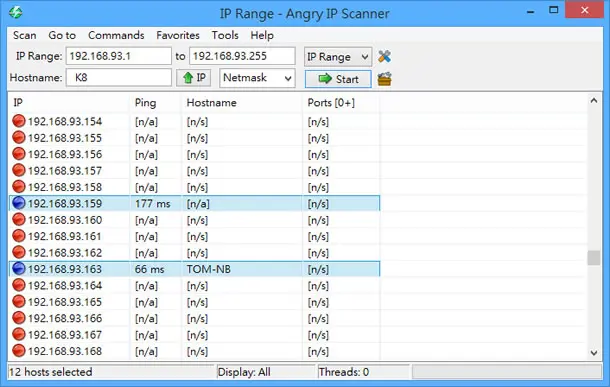Expand the Netmask combo box
This screenshot has width=610, height=387.
257,78
